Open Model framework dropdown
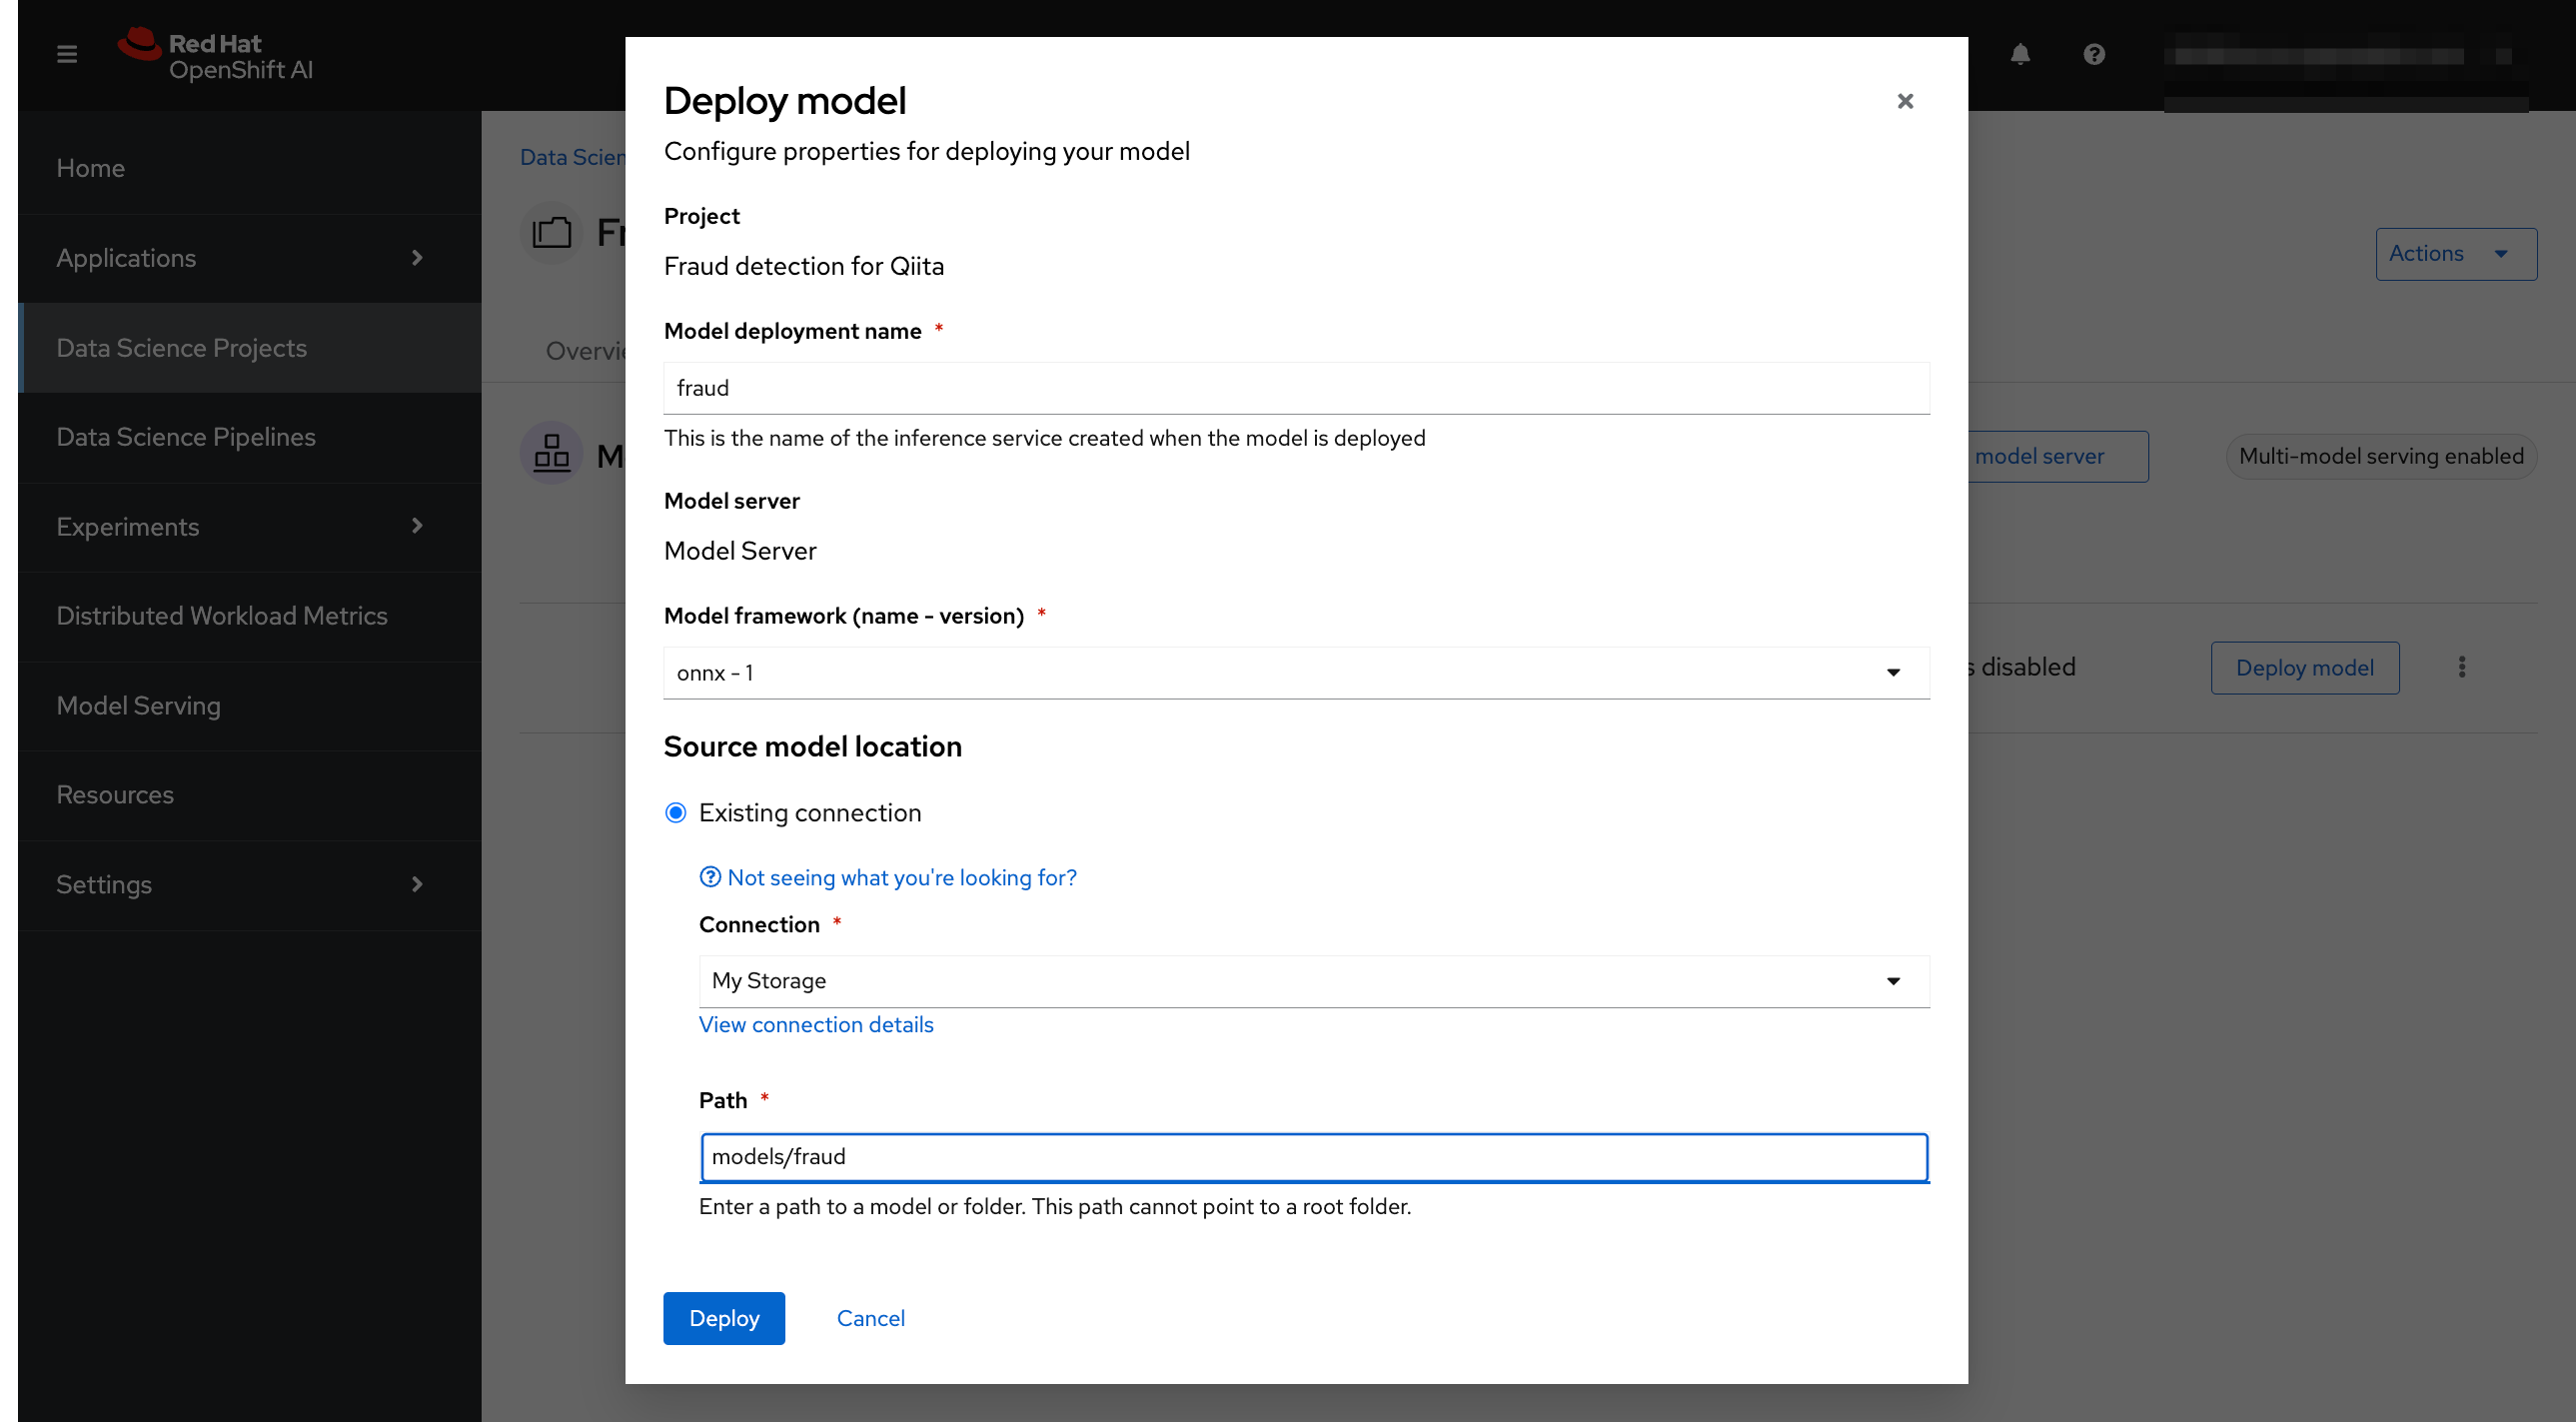This screenshot has height=1422, width=2576. 1296,673
